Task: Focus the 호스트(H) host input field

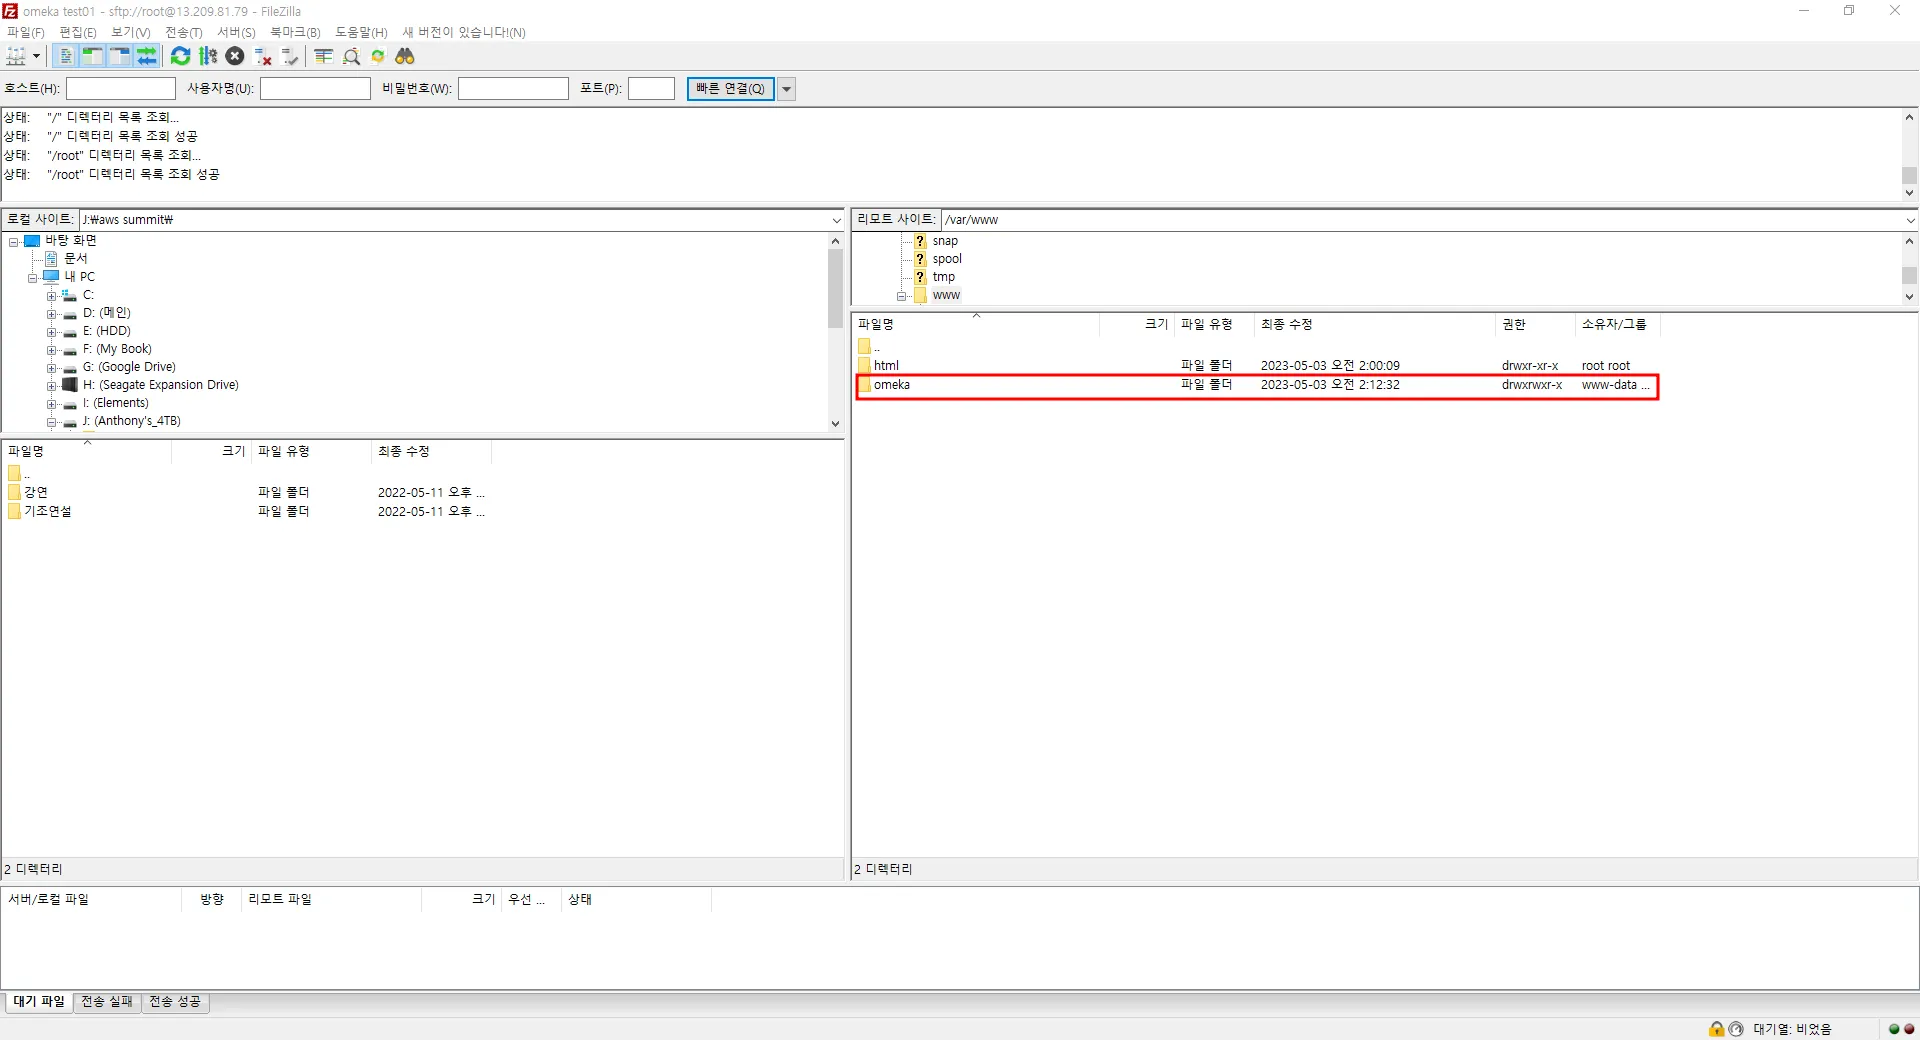Action: coord(121,88)
